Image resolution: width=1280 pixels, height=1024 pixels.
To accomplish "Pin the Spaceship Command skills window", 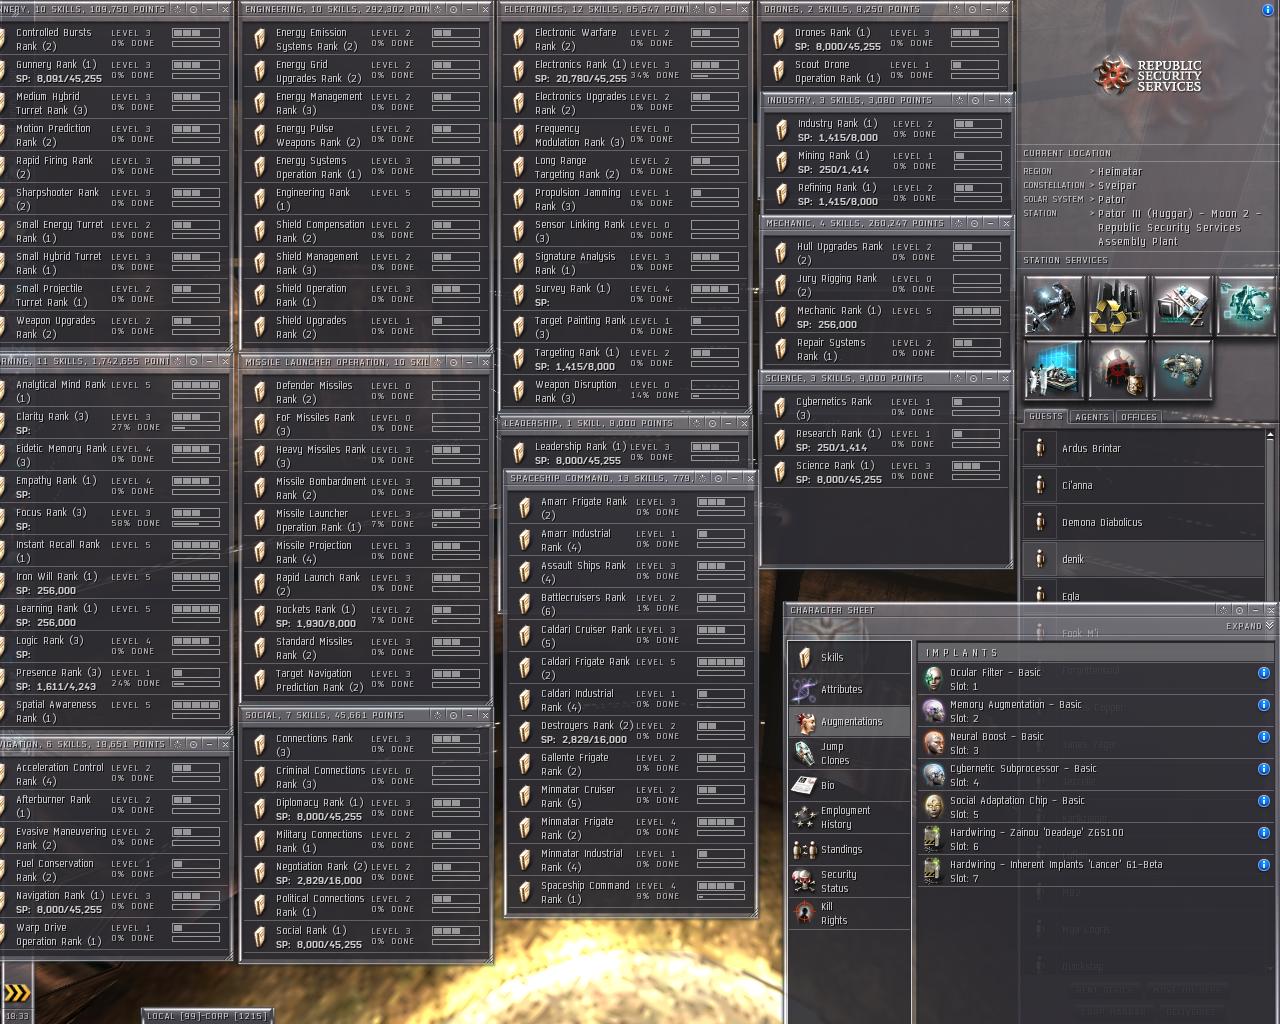I will pos(700,479).
